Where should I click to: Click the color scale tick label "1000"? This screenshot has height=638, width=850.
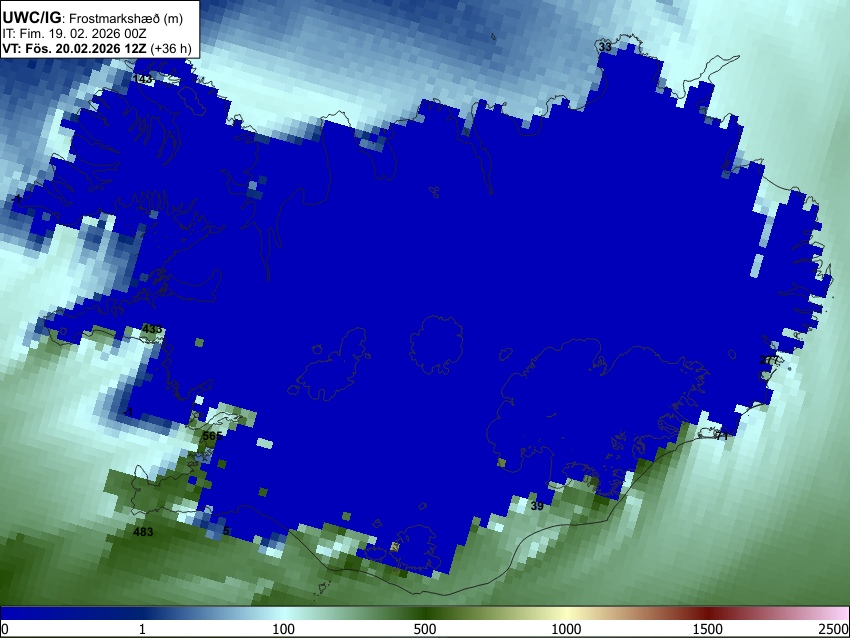pyautogui.click(x=566, y=629)
